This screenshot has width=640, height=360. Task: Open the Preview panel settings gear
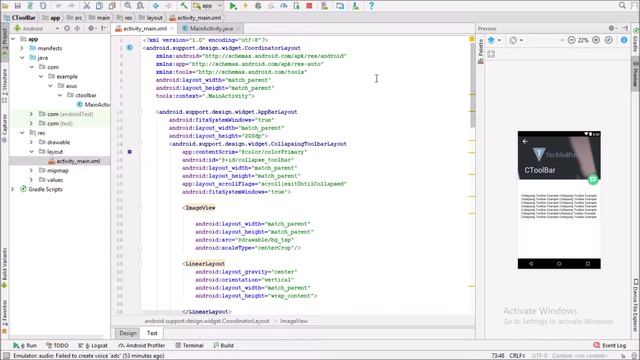tap(611, 28)
